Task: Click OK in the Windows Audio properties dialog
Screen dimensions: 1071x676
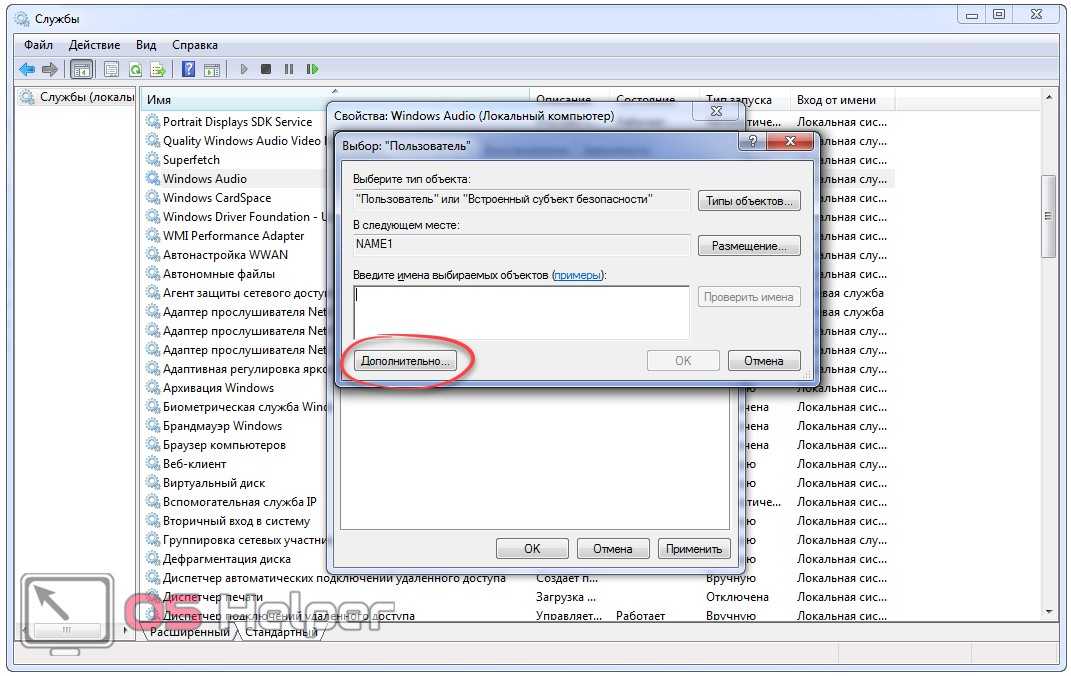Action: coord(532,548)
